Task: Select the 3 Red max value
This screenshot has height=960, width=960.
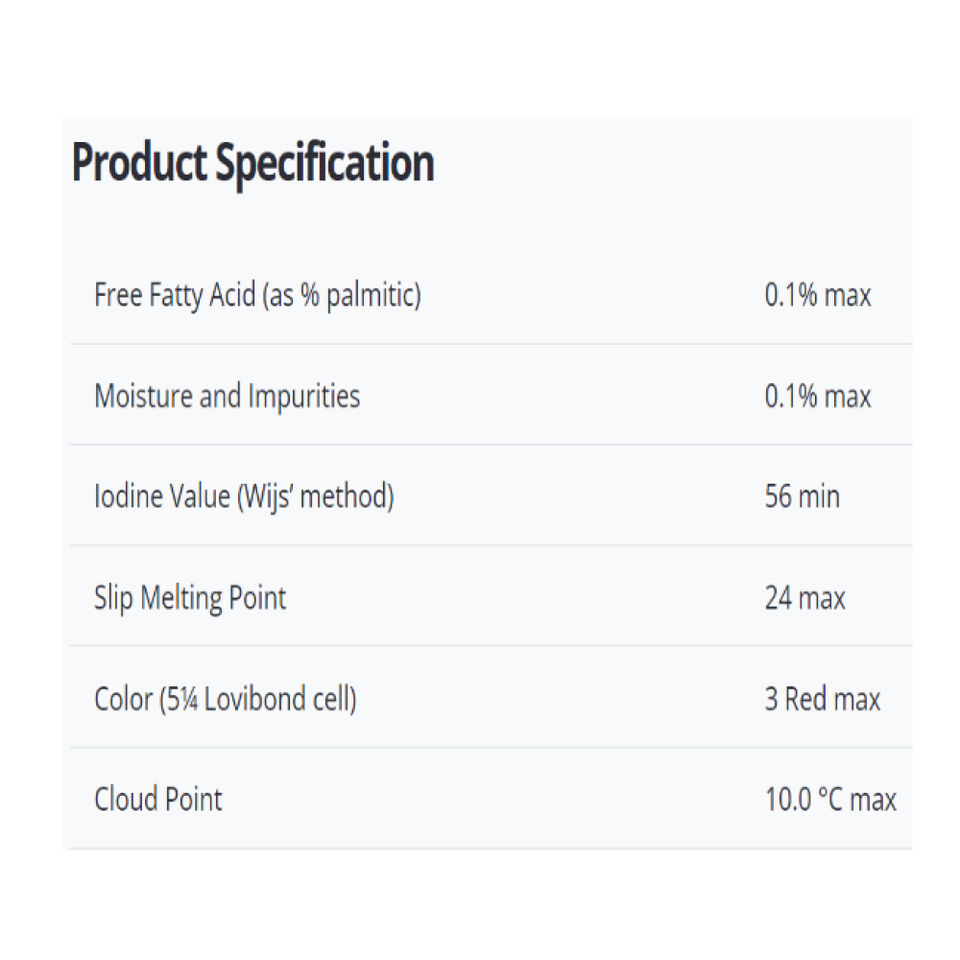Action: (822, 698)
